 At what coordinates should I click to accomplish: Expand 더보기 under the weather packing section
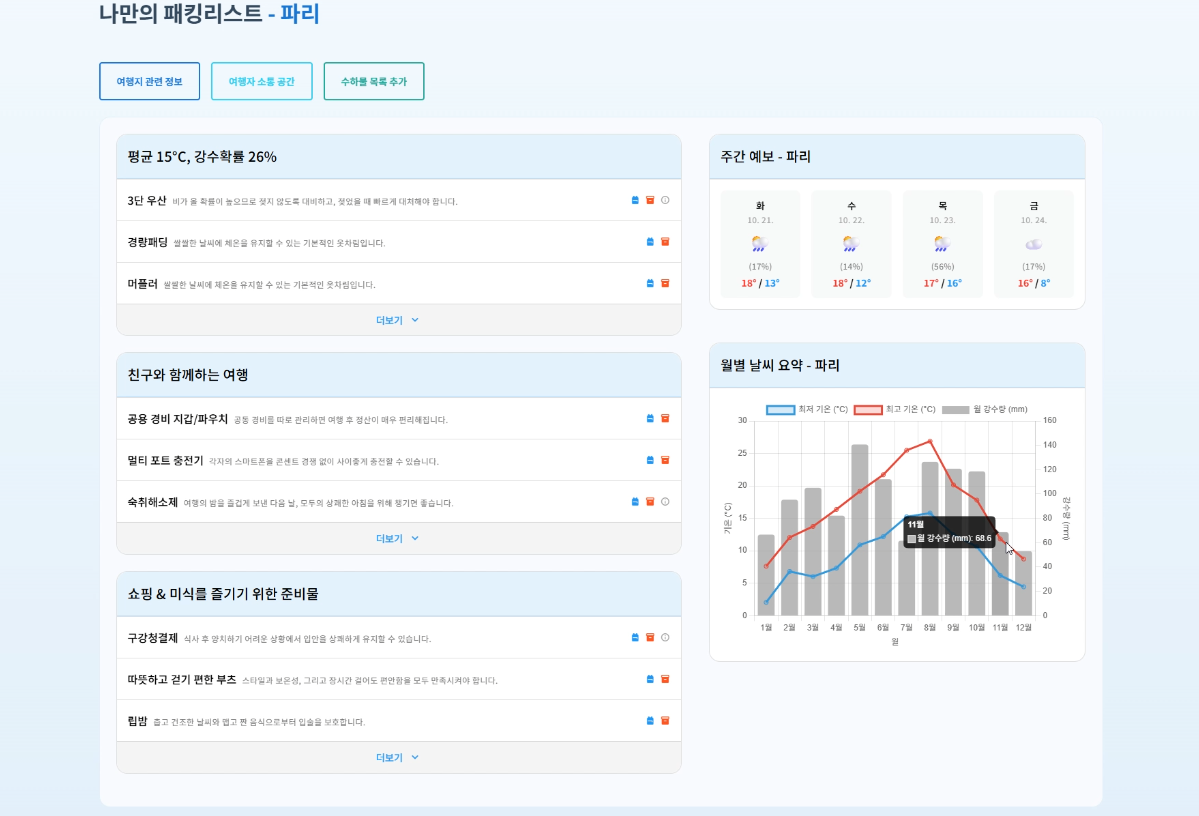click(398, 320)
